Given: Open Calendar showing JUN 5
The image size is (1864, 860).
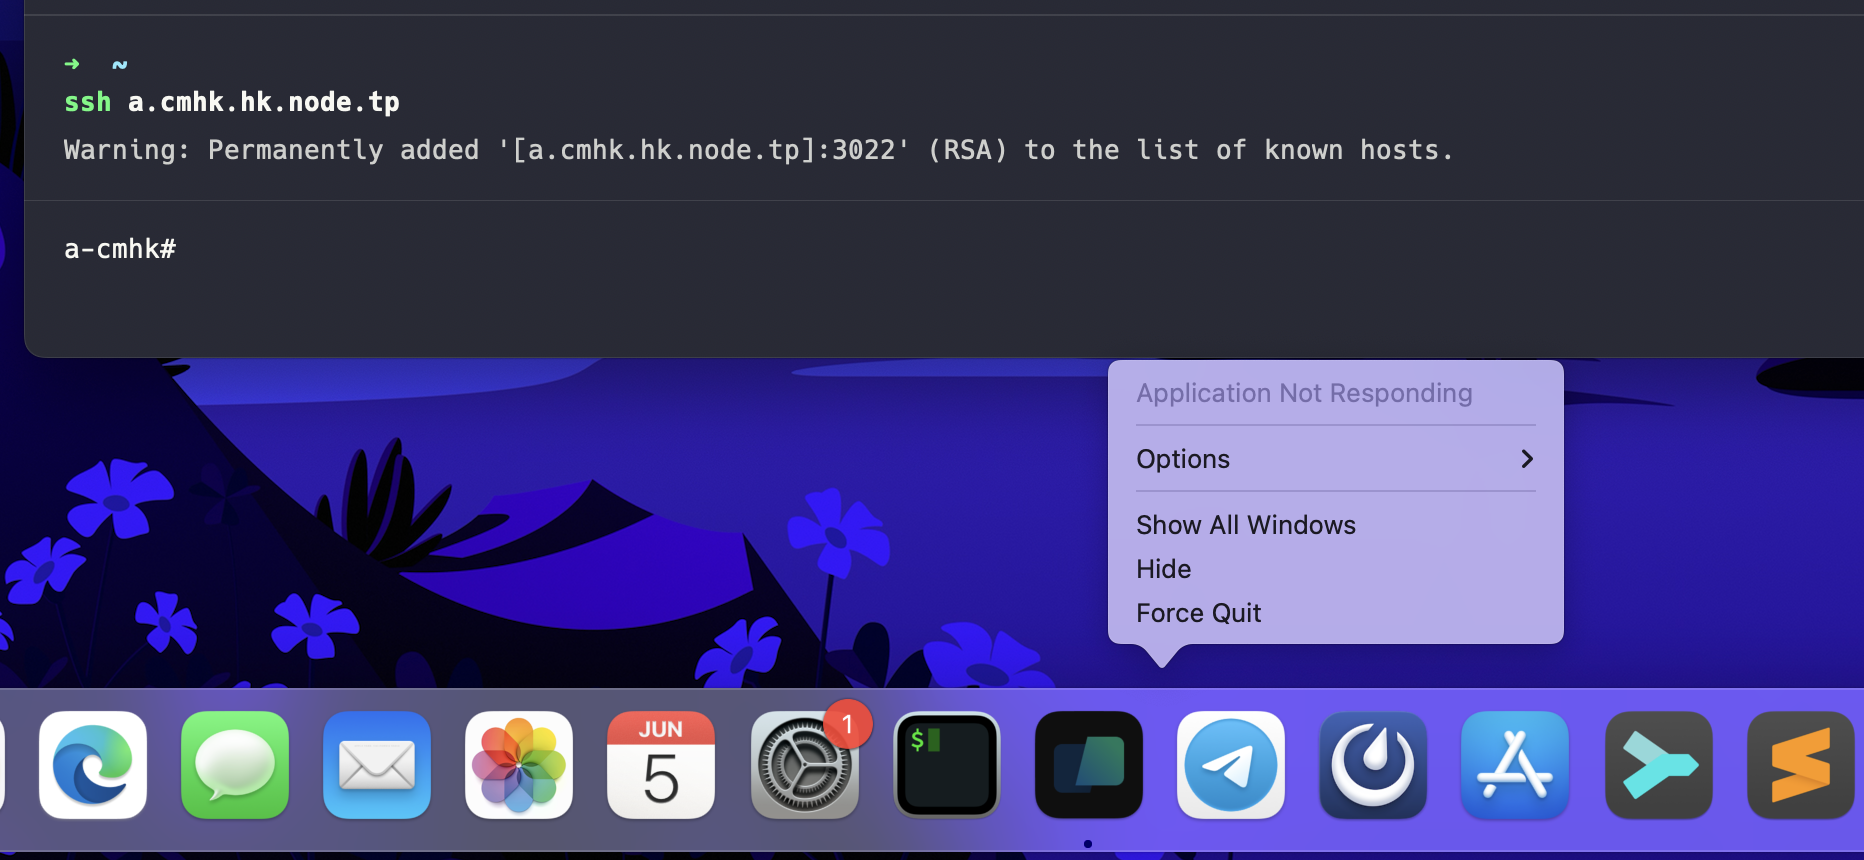Looking at the screenshot, I should pos(661,765).
